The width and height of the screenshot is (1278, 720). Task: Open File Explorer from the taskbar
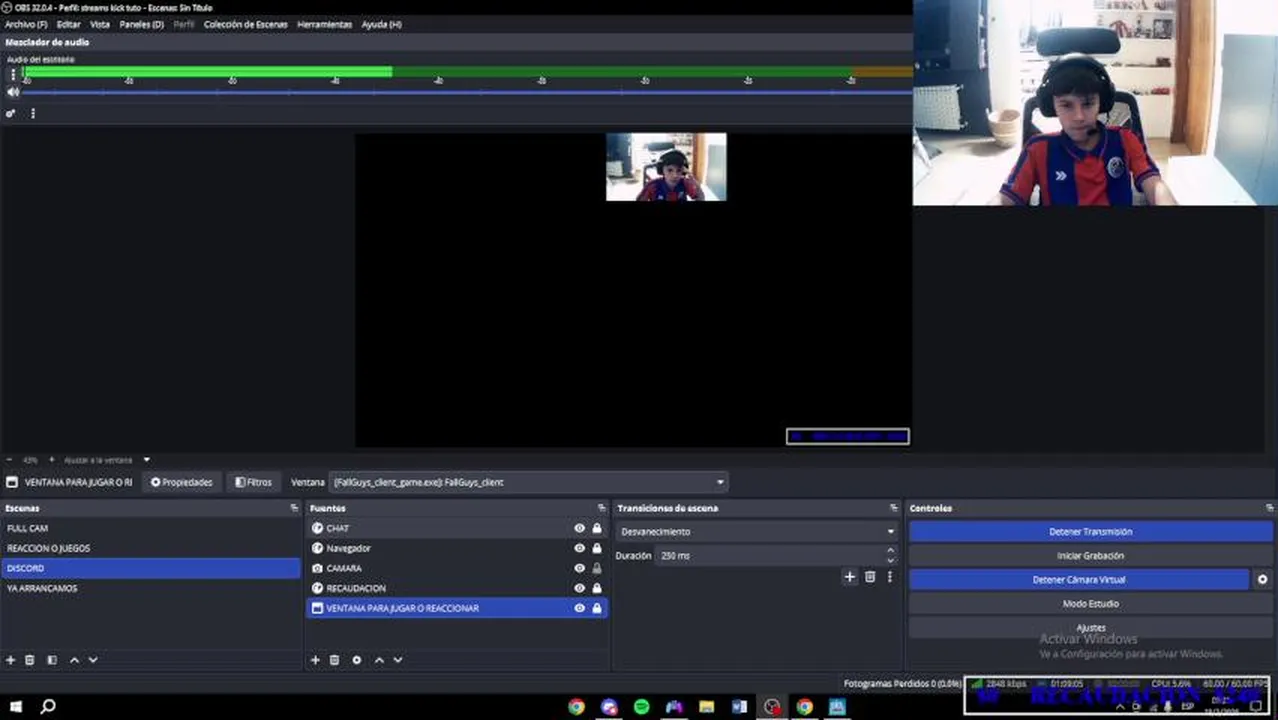pyautogui.click(x=706, y=707)
